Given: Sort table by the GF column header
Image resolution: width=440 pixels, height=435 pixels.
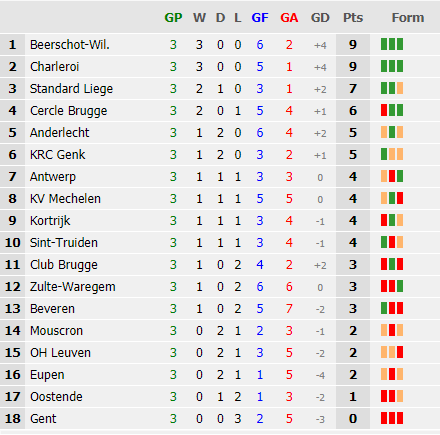Looking at the screenshot, I should [x=260, y=18].
